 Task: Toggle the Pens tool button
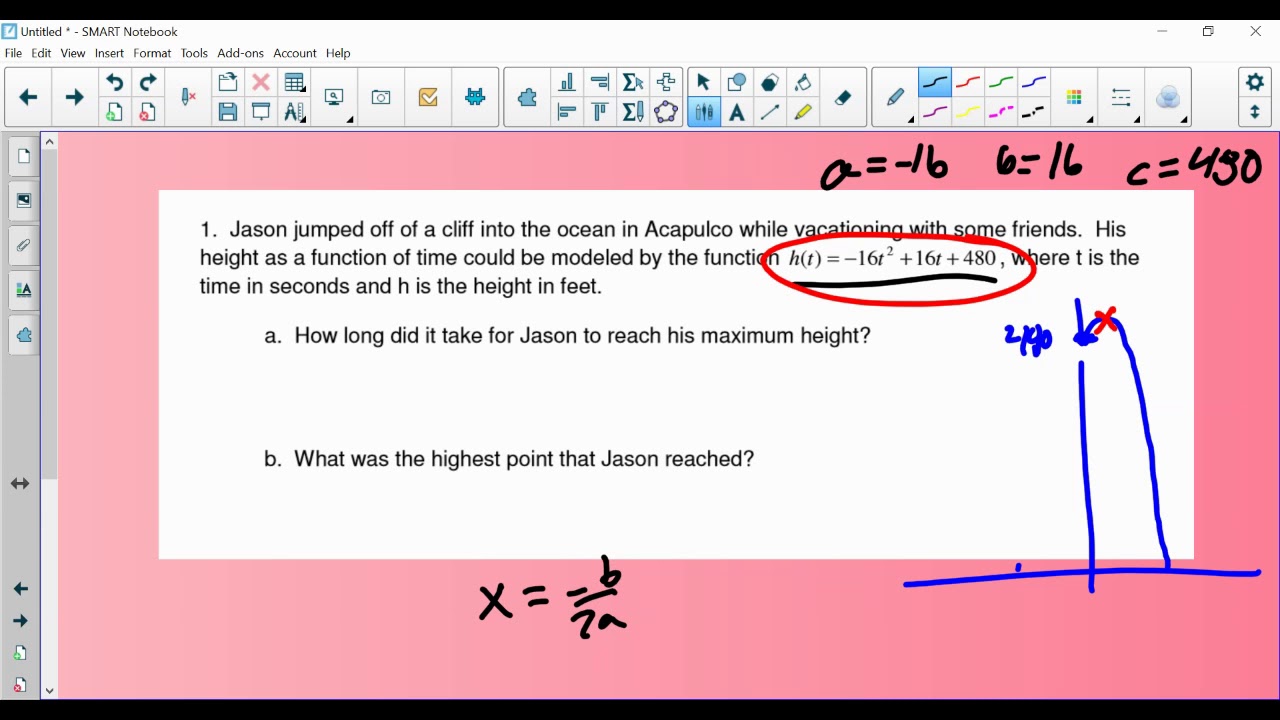pos(704,112)
